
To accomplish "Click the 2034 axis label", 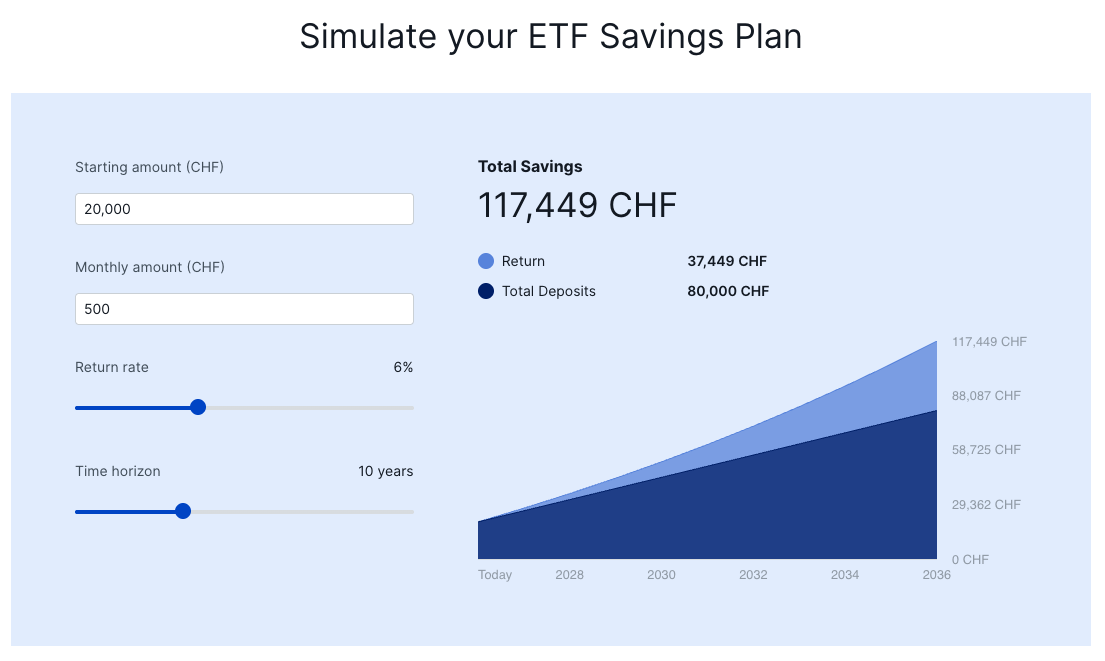I will (845, 575).
